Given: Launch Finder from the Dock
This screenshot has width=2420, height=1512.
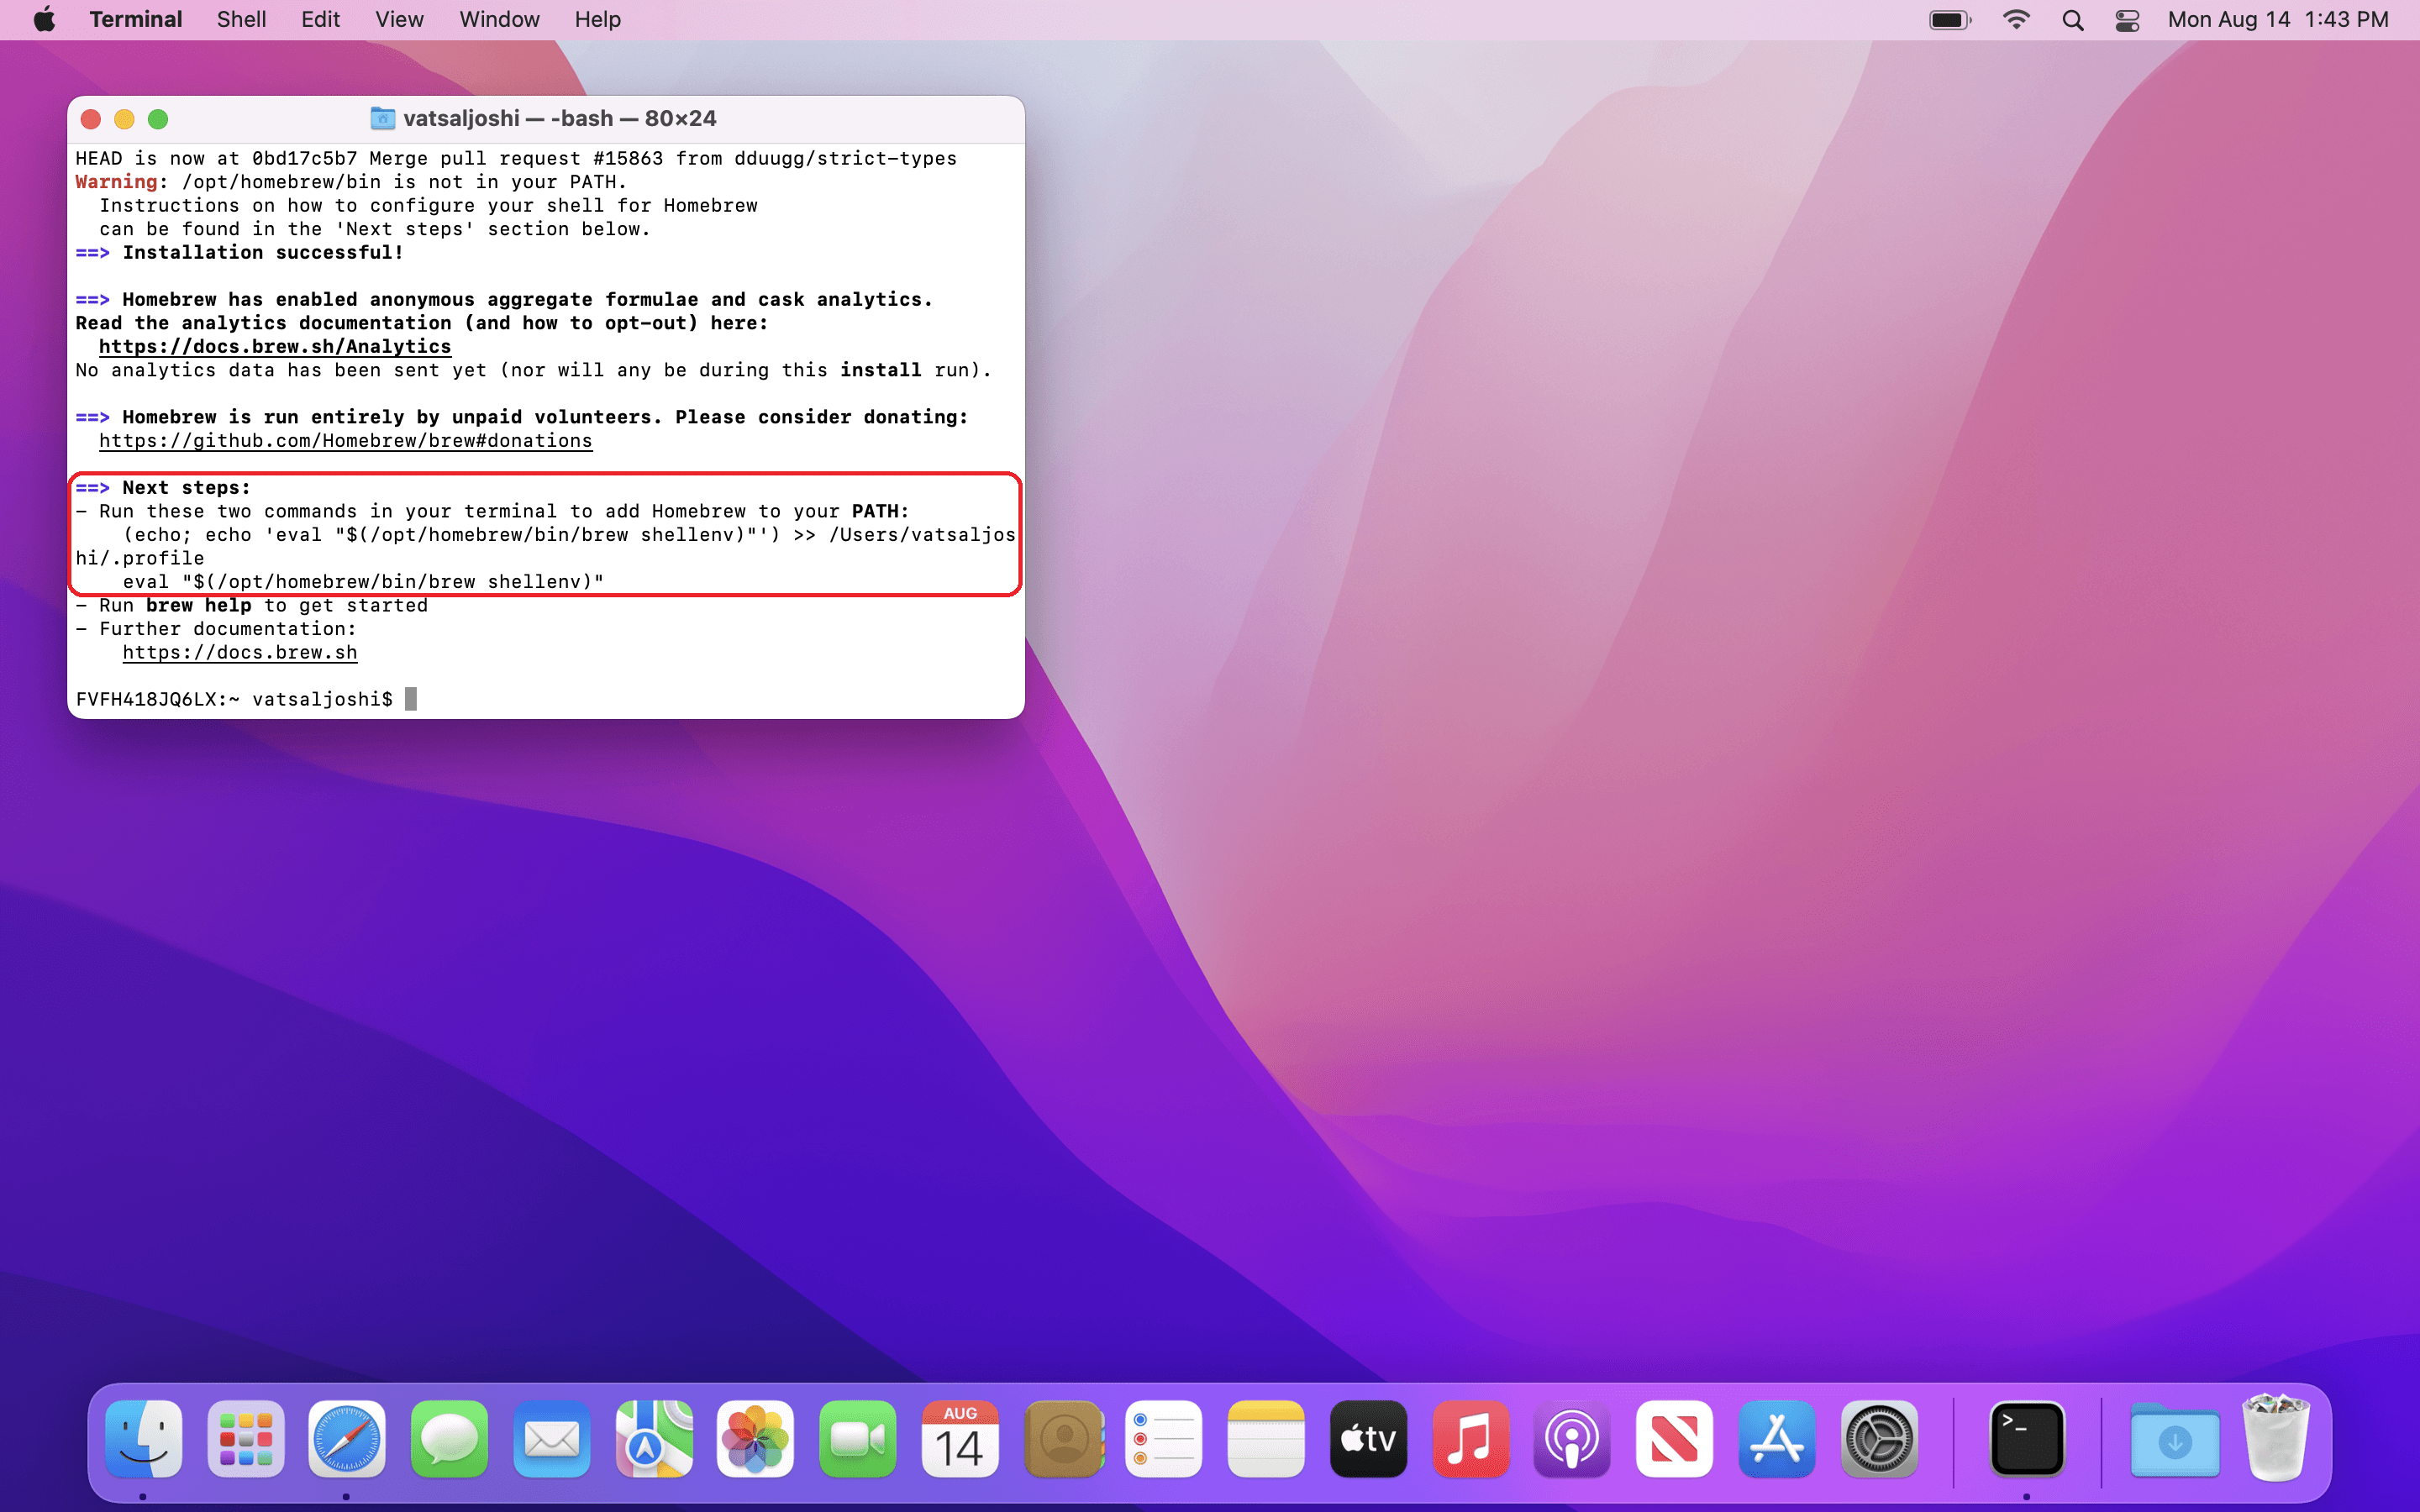Looking at the screenshot, I should (144, 1440).
